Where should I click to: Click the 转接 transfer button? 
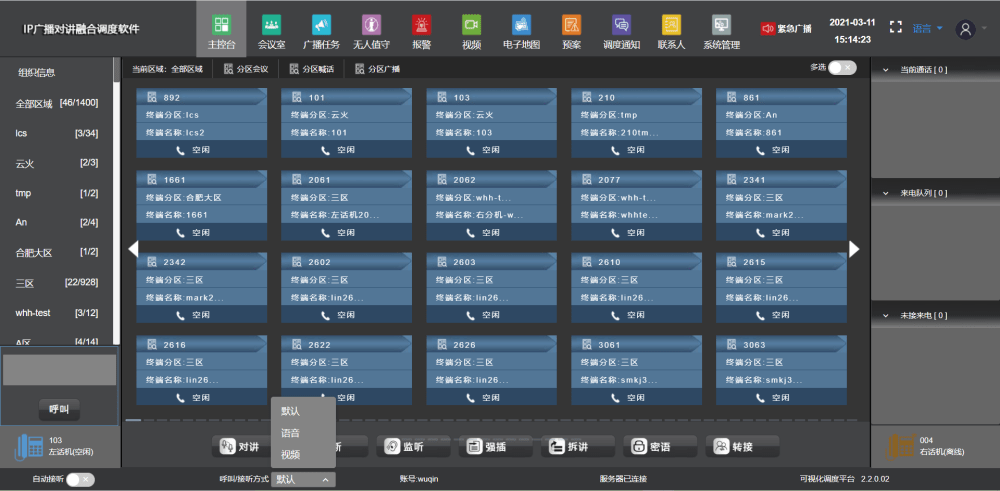click(x=742, y=446)
